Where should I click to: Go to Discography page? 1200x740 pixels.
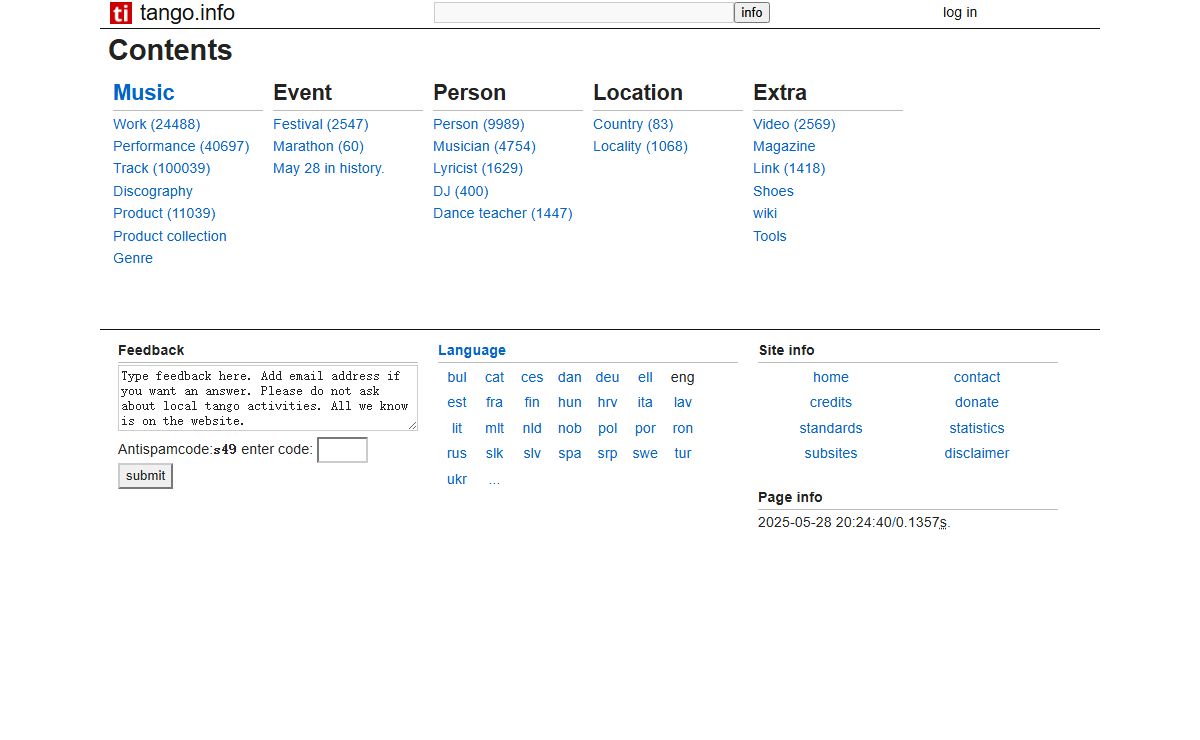tap(153, 191)
